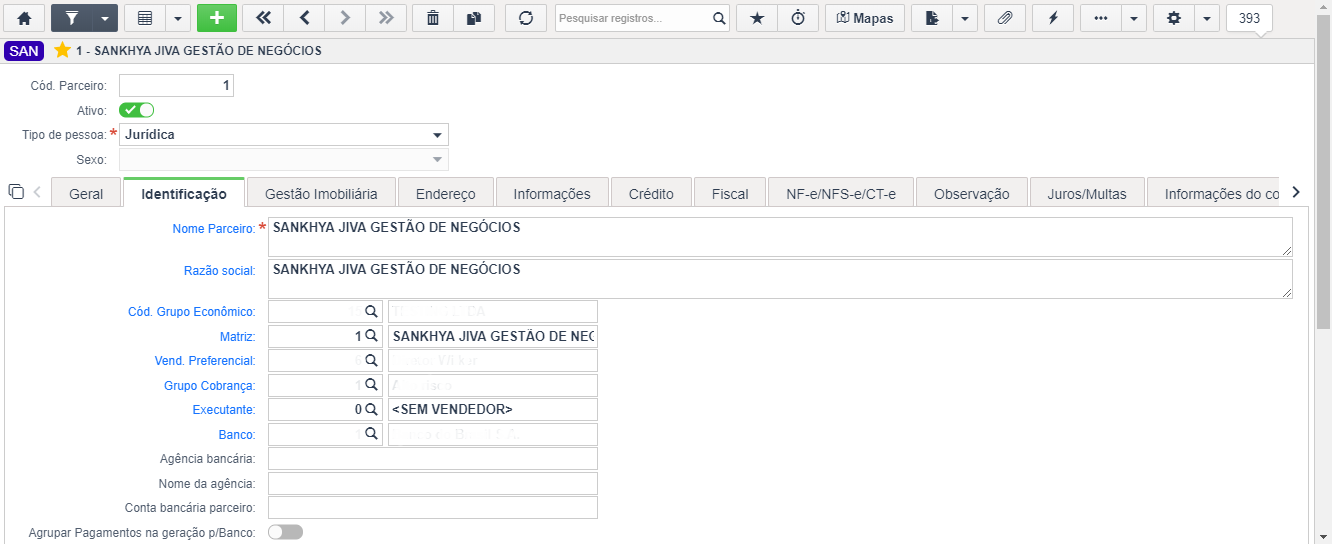Click the SAN badge label
Viewport: 1332px width, 544px height.
coord(24,50)
